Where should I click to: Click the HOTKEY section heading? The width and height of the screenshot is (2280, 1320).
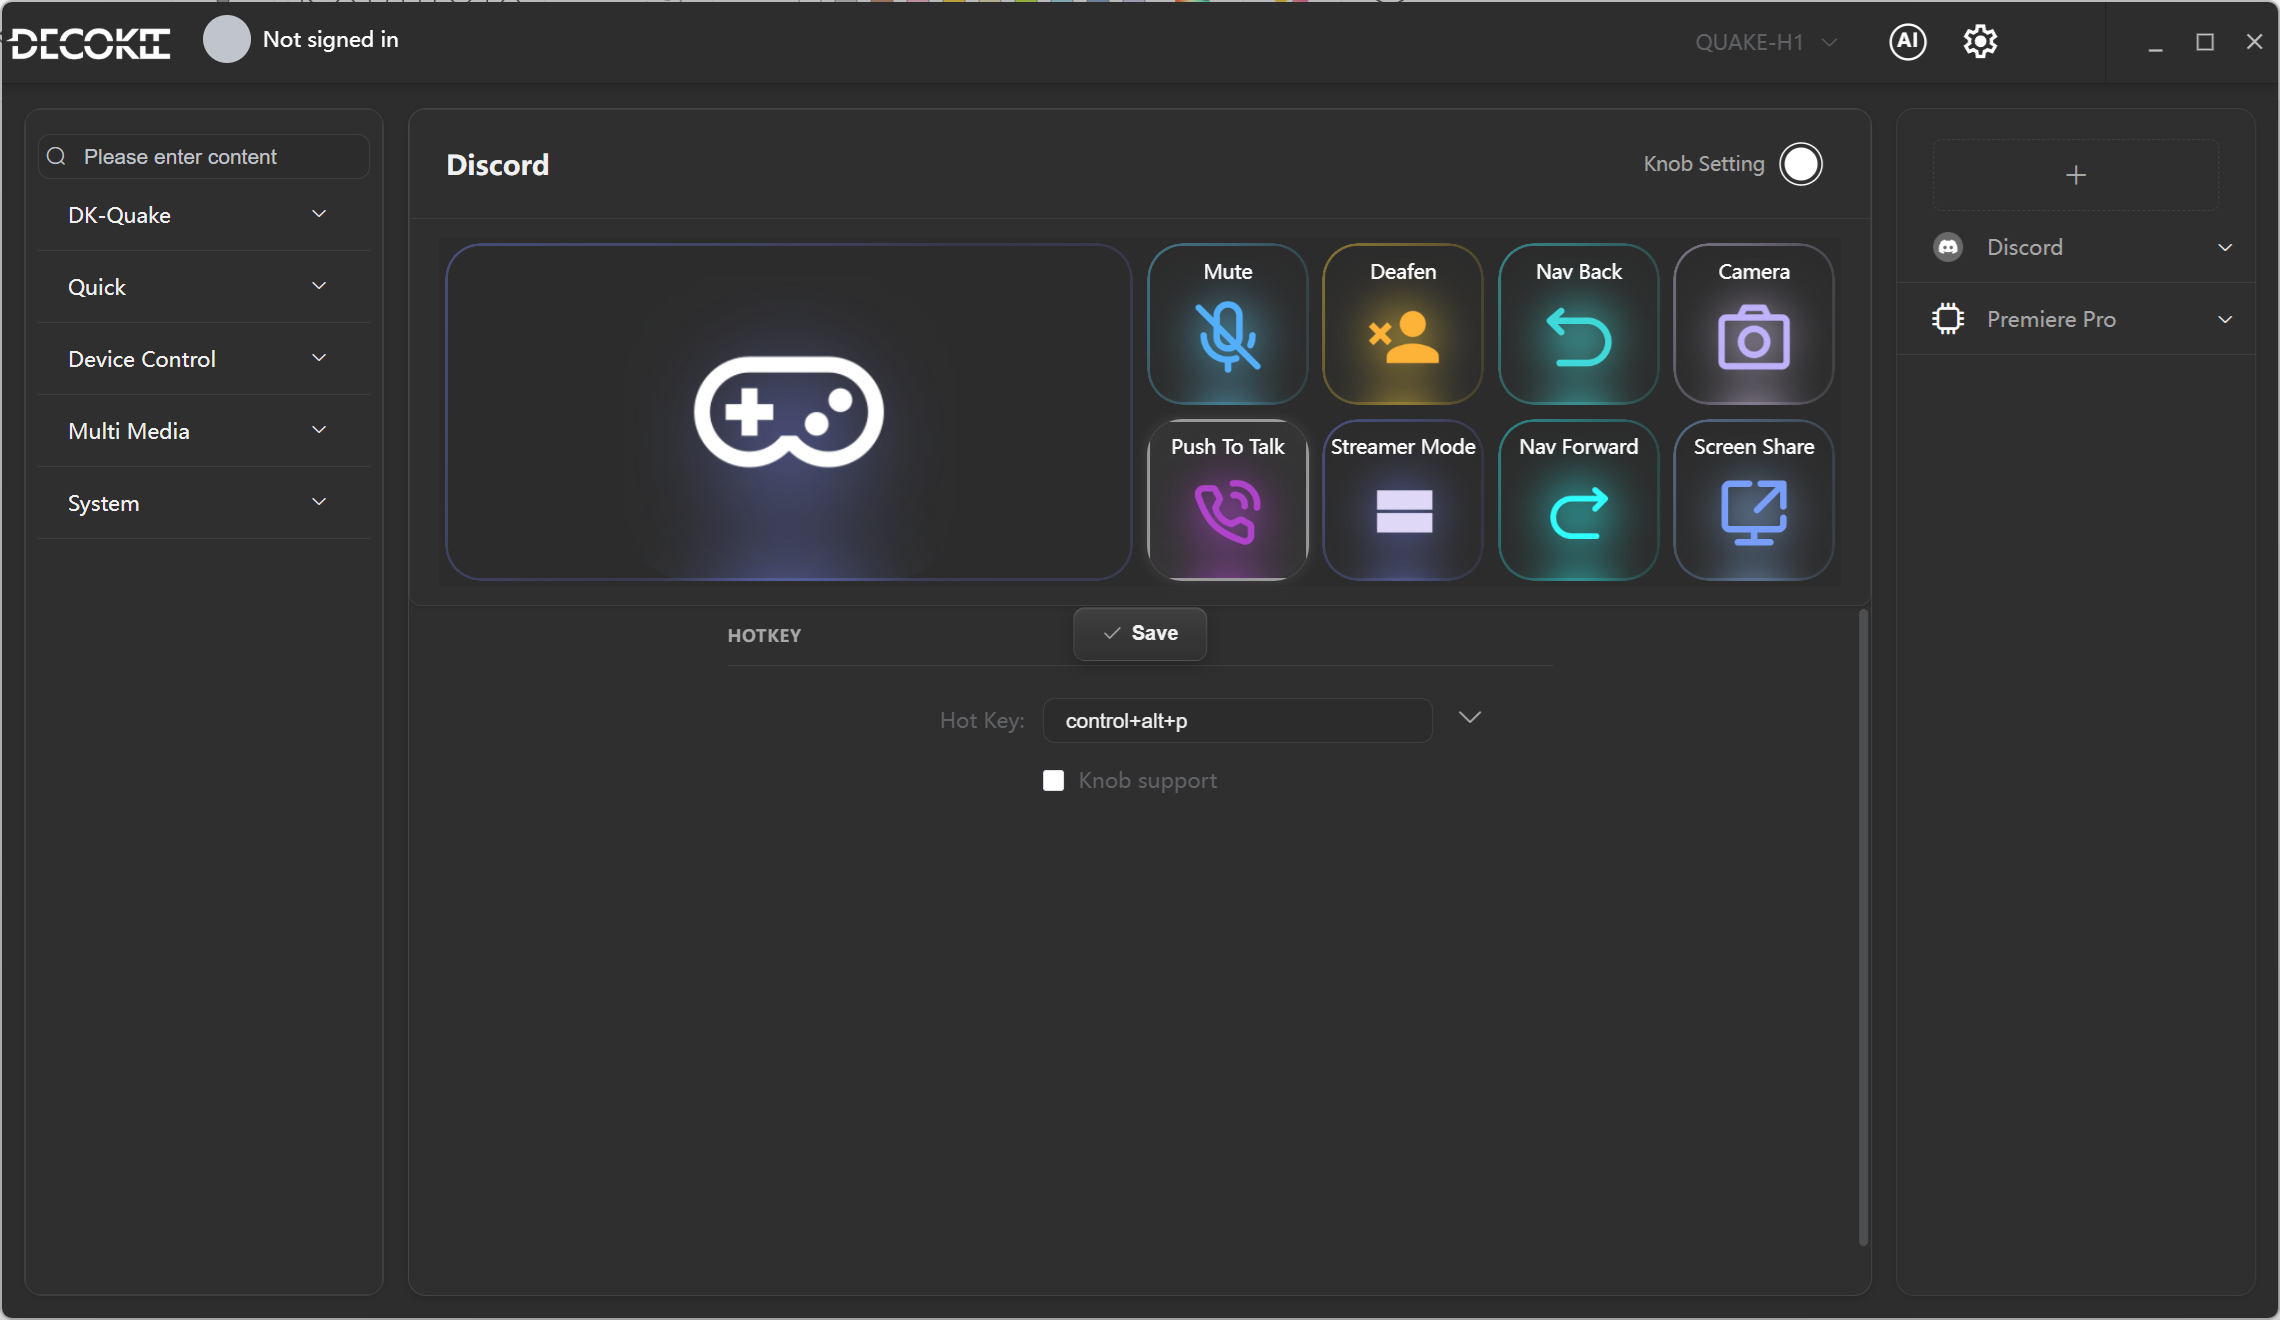point(764,636)
